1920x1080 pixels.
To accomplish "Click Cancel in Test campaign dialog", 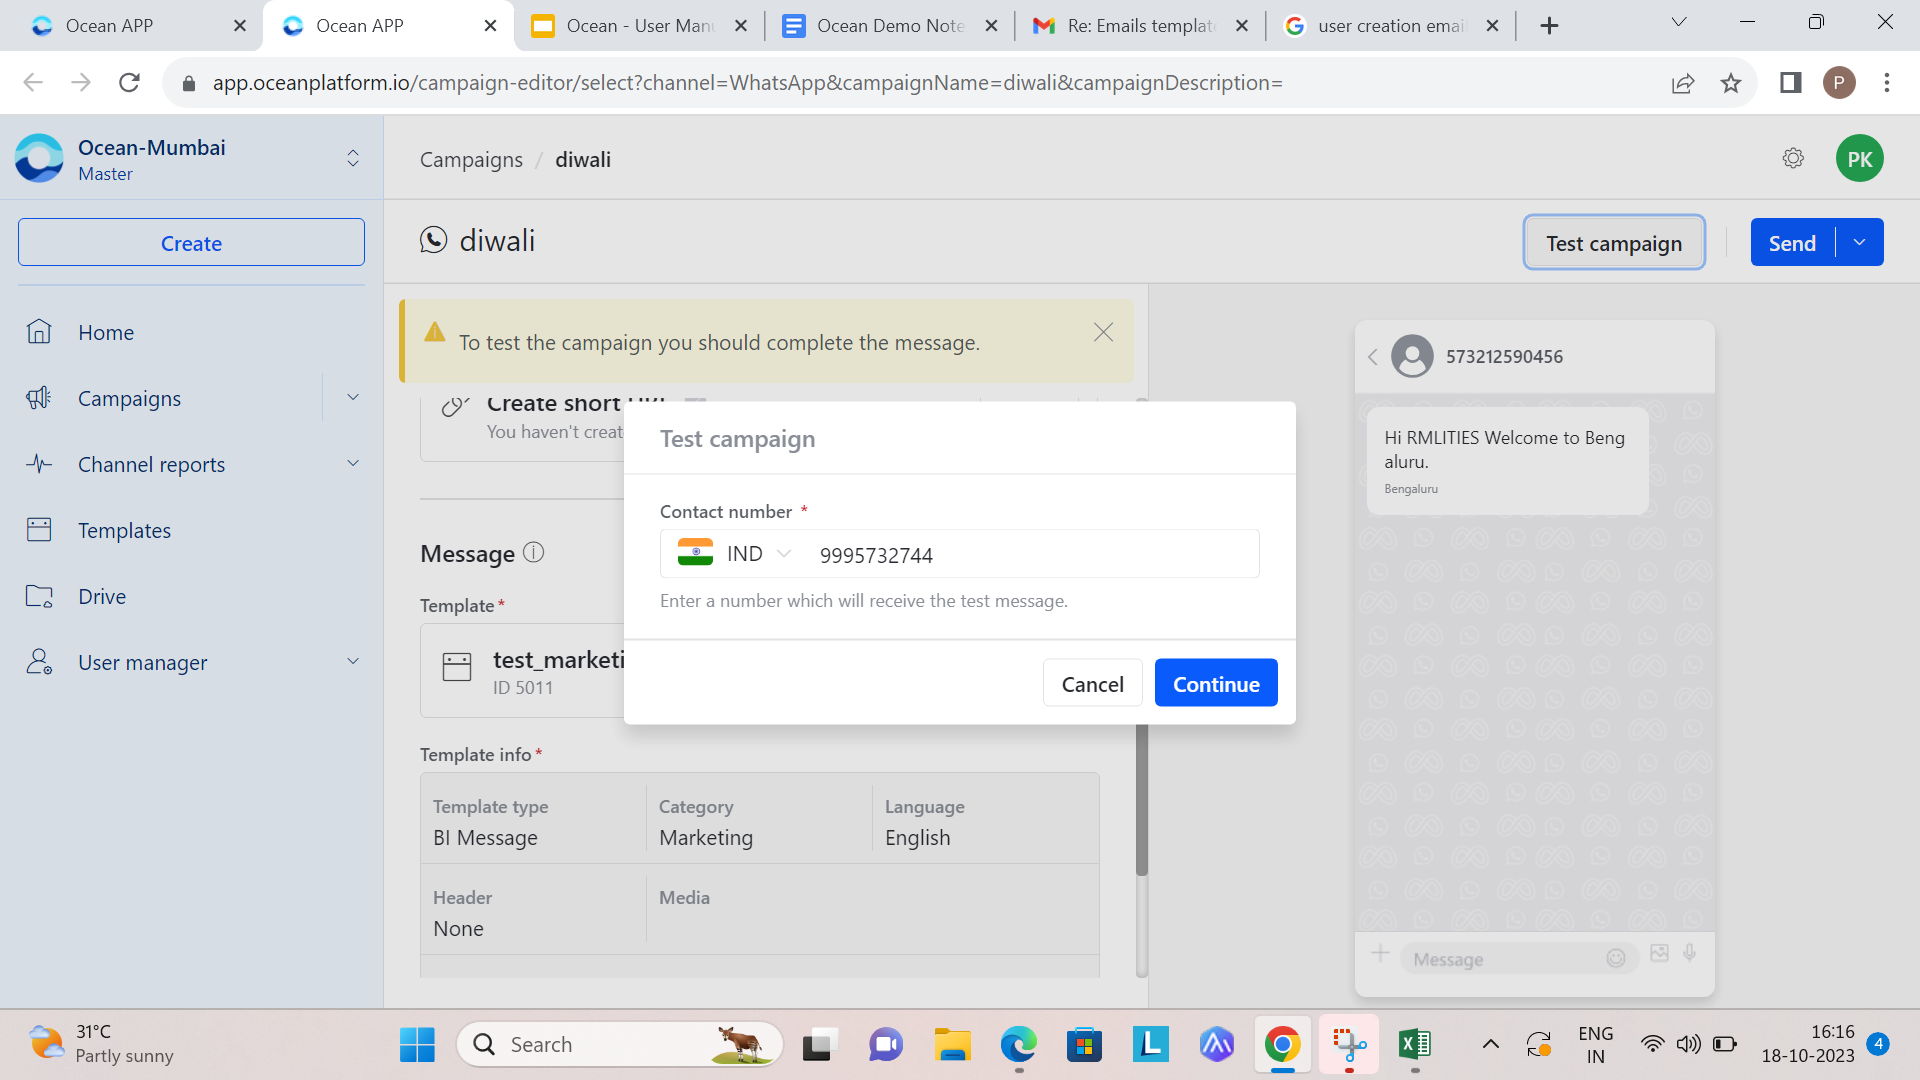I will click(x=1092, y=683).
